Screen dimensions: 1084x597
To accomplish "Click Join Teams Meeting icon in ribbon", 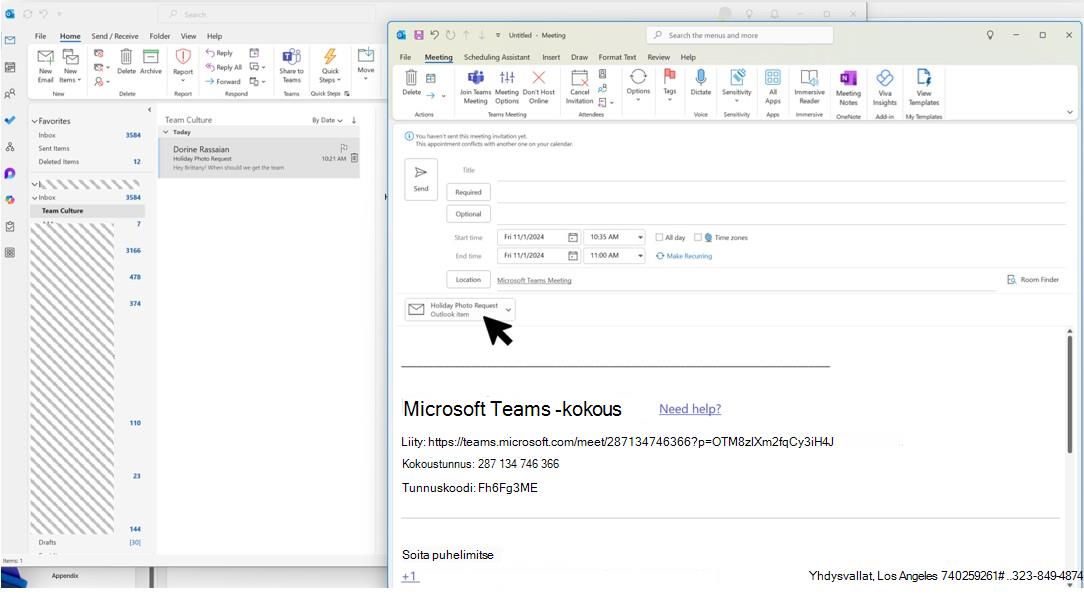I will pyautogui.click(x=476, y=86).
